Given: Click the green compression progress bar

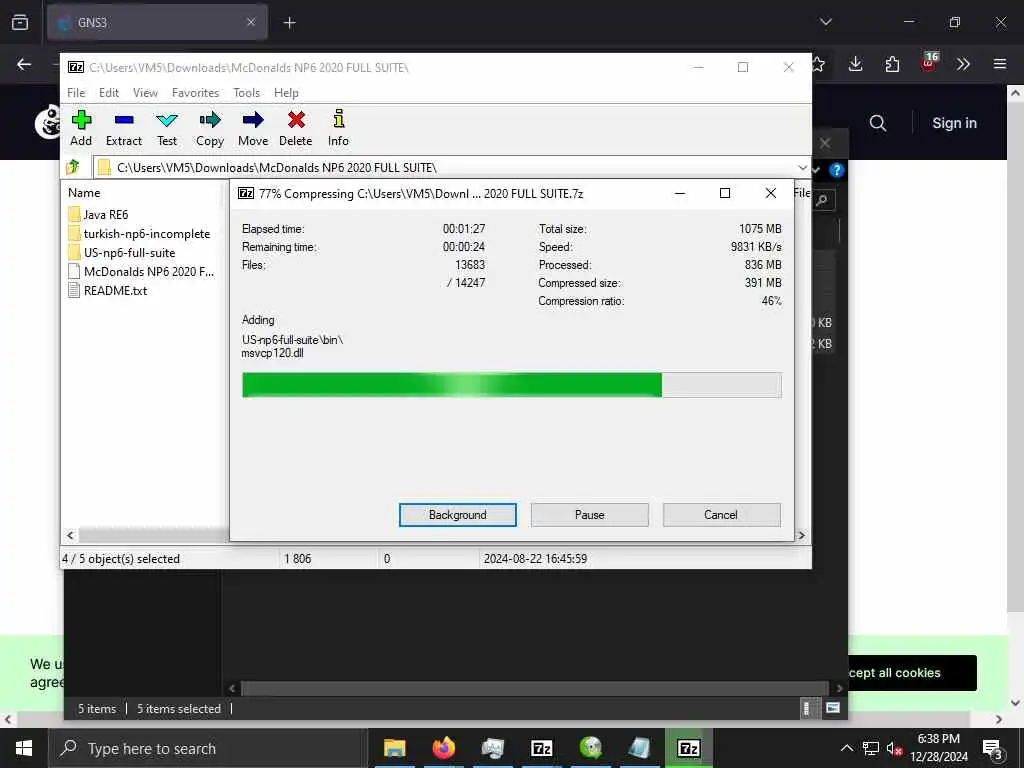Looking at the screenshot, I should [511, 385].
